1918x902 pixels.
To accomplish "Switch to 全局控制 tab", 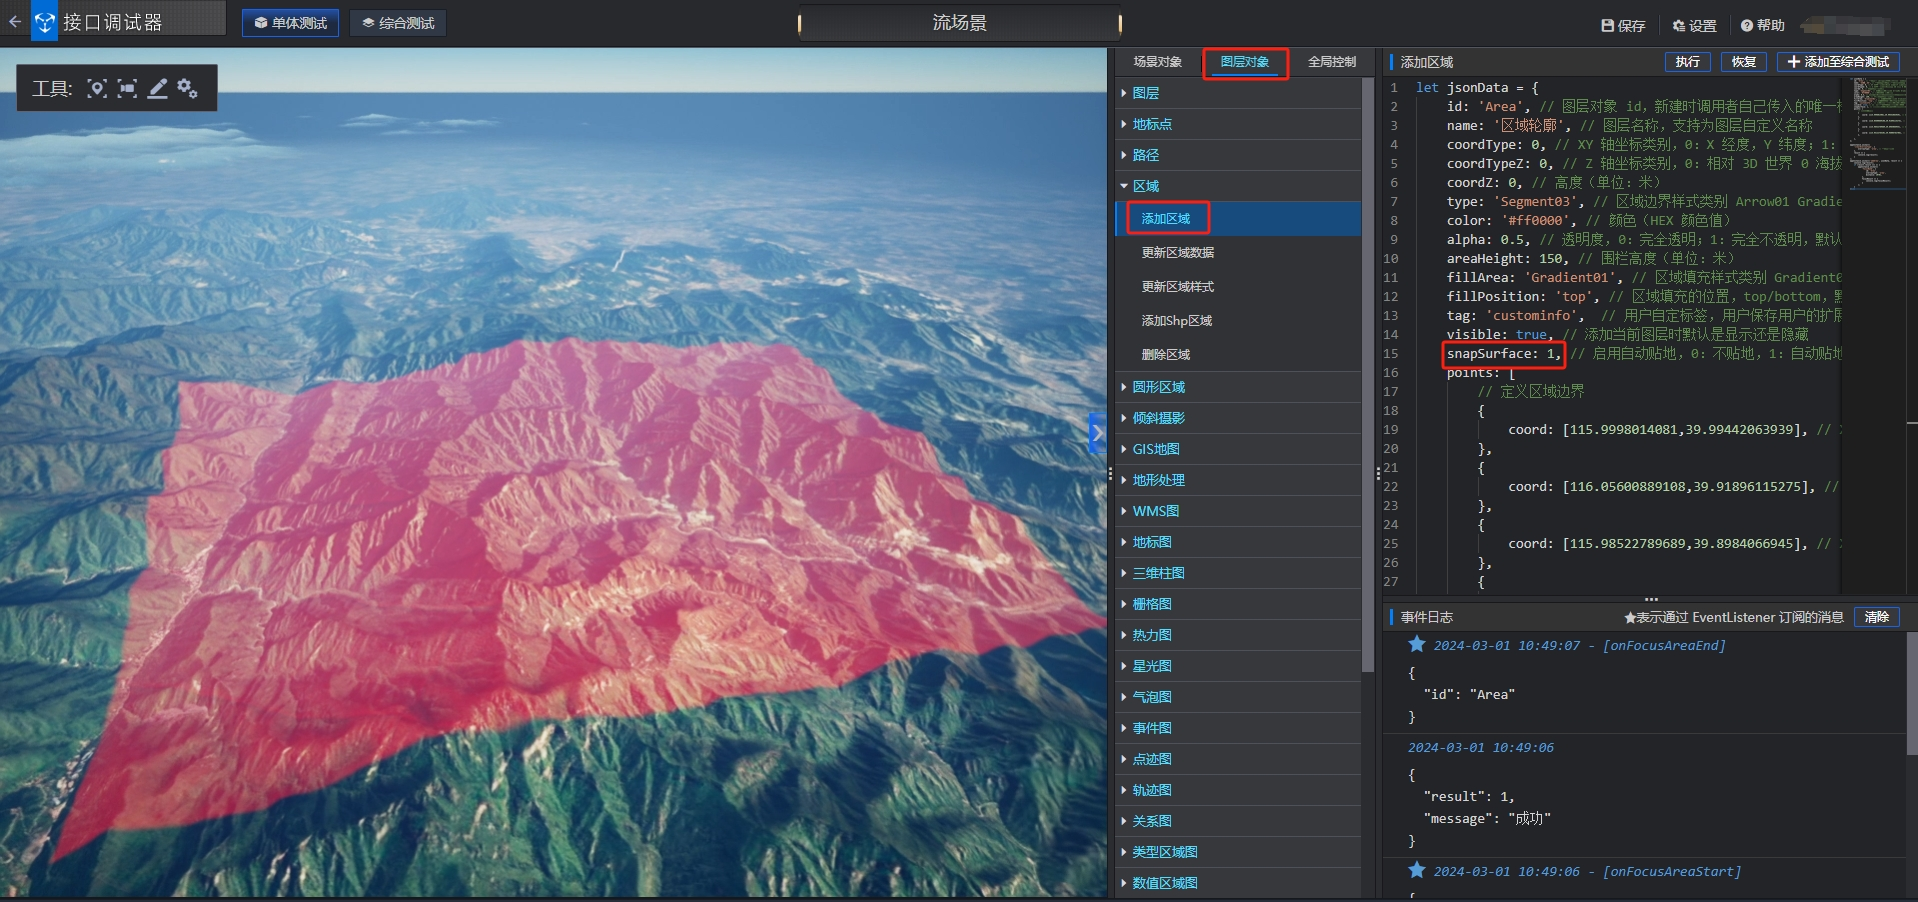I will click(x=1331, y=62).
